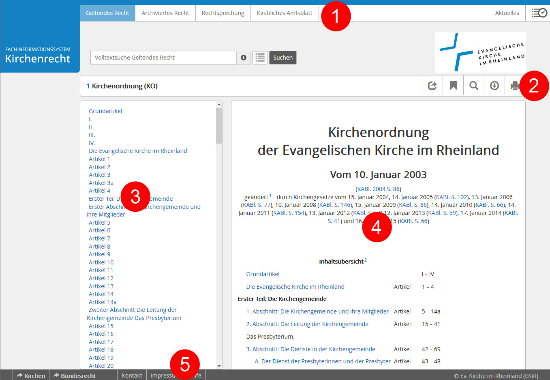Open the Rechtsprechung tab
Screen dimensions: 550x380
(223, 13)
